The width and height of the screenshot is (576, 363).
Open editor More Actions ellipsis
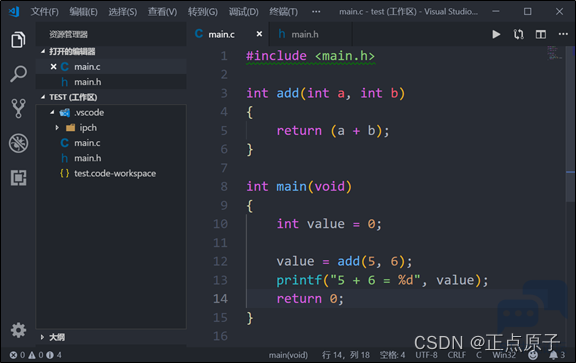point(563,34)
